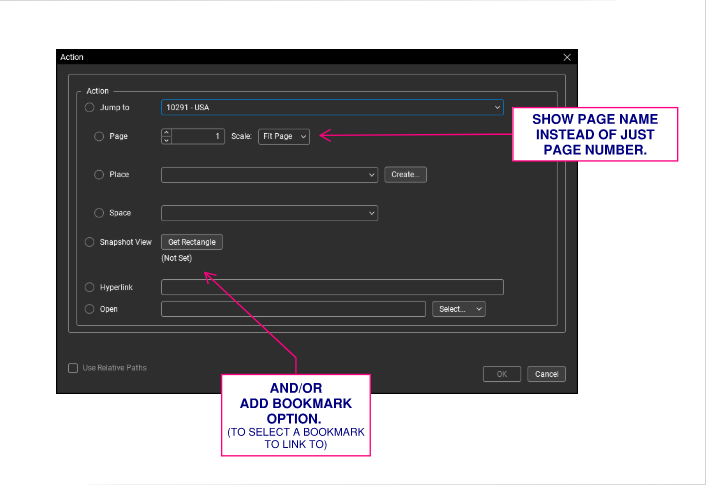
Task: Enable Use Relative Paths checkbox
Action: pos(73,368)
